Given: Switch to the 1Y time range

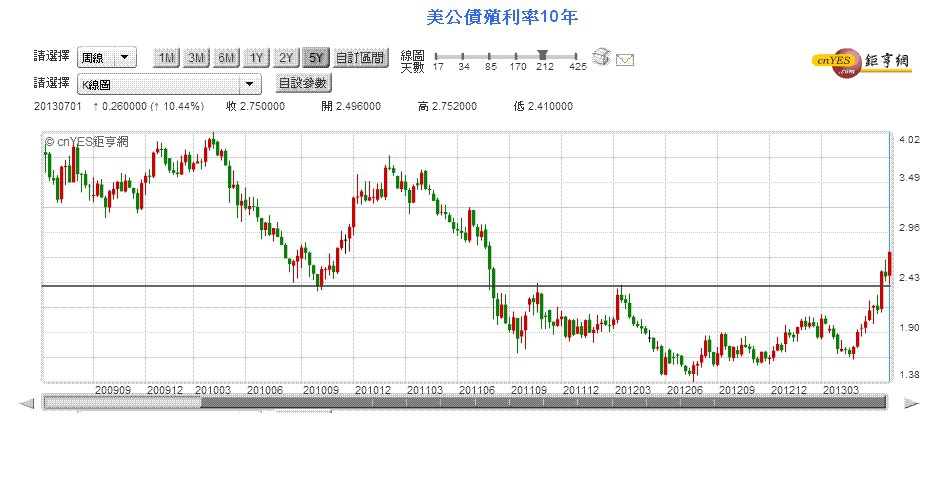Looking at the screenshot, I should (x=256, y=58).
